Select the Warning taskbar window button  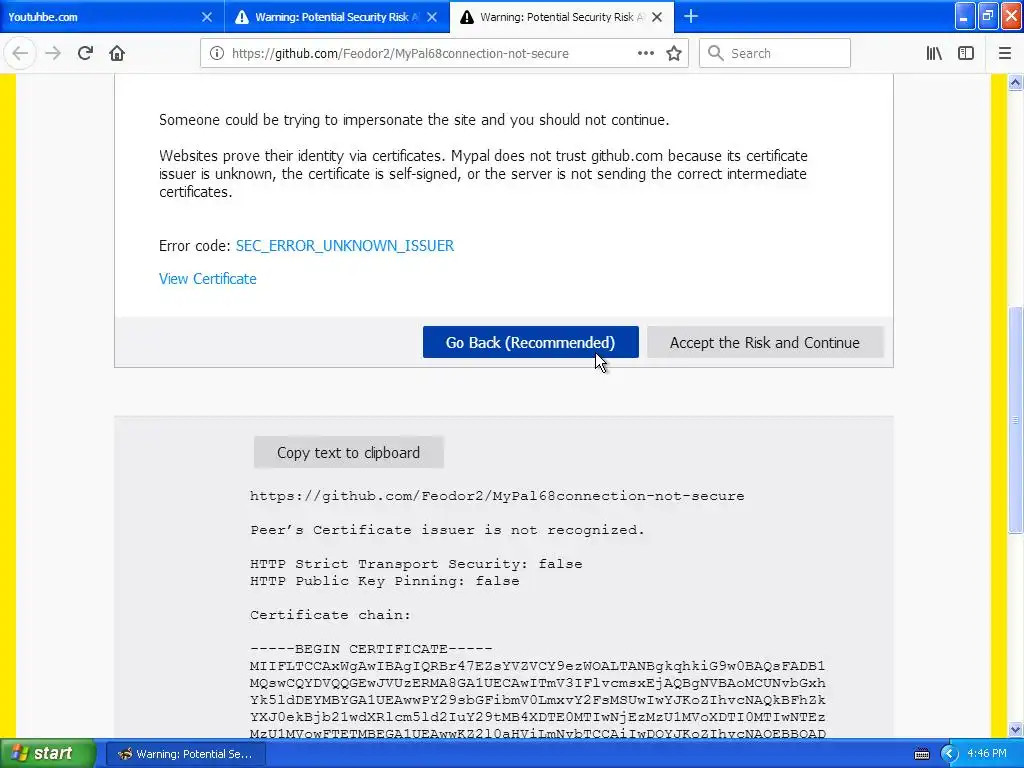tap(186, 754)
